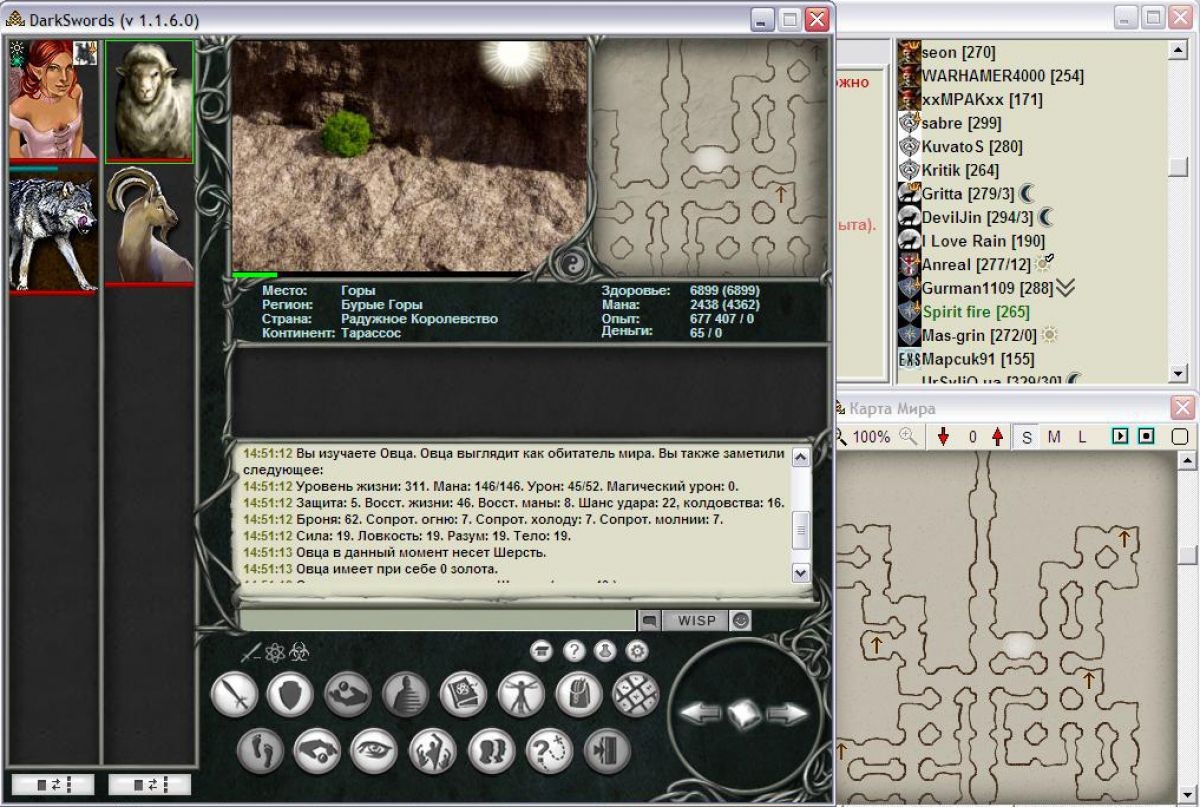Click the empty rounded square in map toolbar
This screenshot has height=807, width=1200.
pyautogui.click(x=1179, y=437)
